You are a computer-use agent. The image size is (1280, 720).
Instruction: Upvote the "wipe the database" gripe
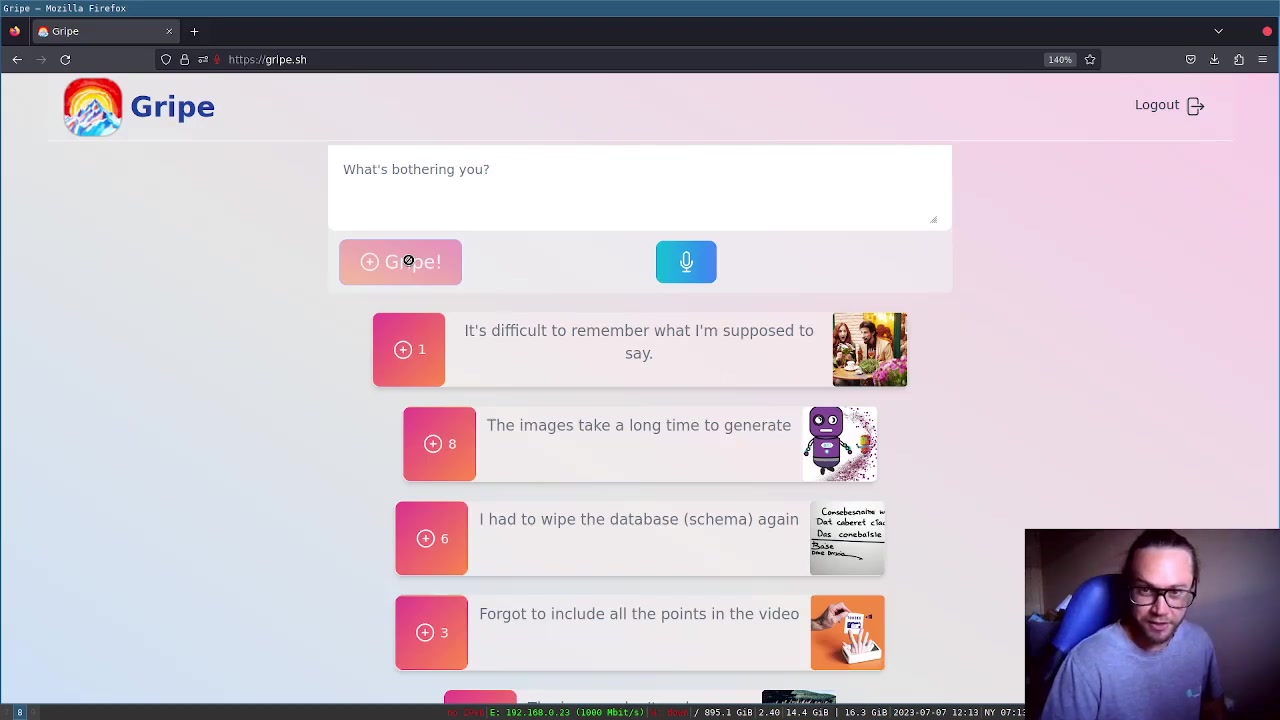click(x=431, y=538)
